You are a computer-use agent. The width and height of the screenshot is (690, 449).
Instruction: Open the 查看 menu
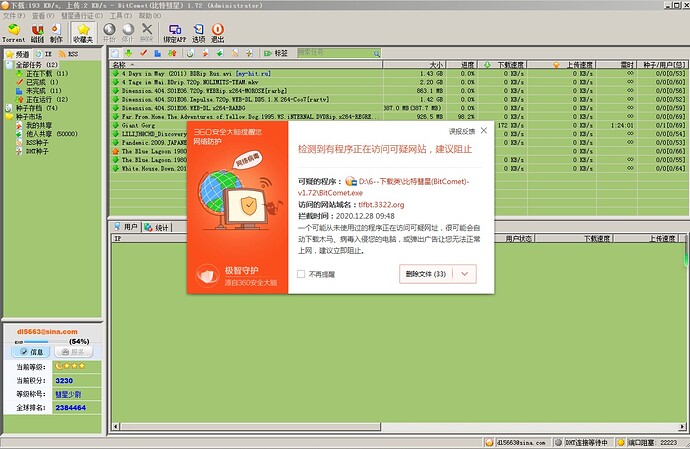43,16
